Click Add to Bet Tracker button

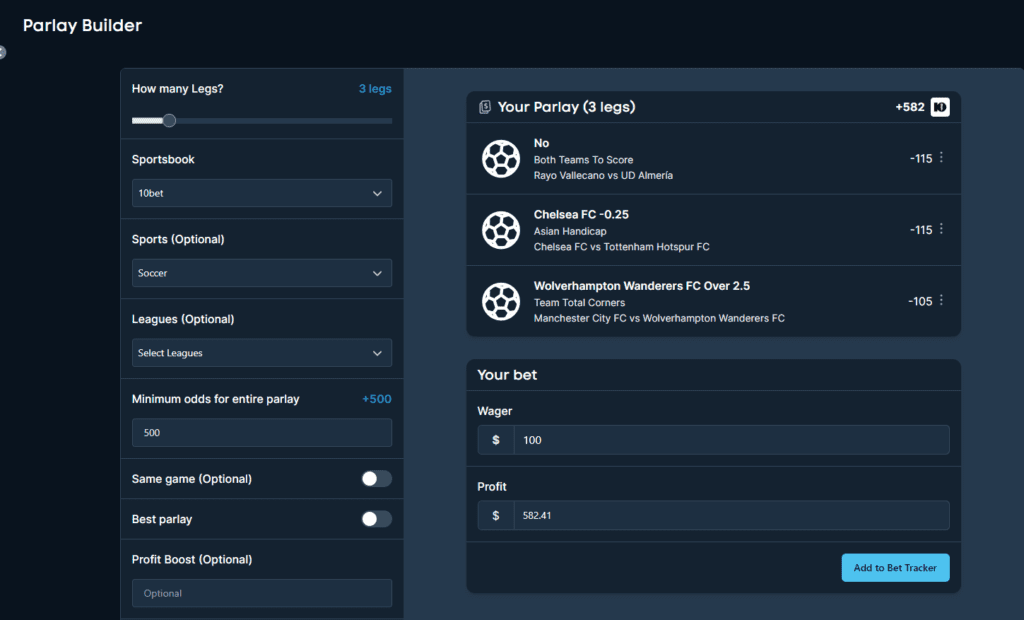tap(895, 568)
